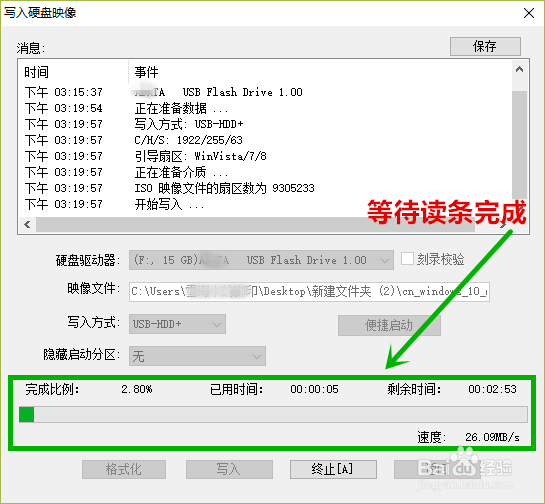This screenshot has width=545, height=504.
Task: Open the 写入方式 USB-HDD+ dropdown
Action: click(x=177, y=324)
